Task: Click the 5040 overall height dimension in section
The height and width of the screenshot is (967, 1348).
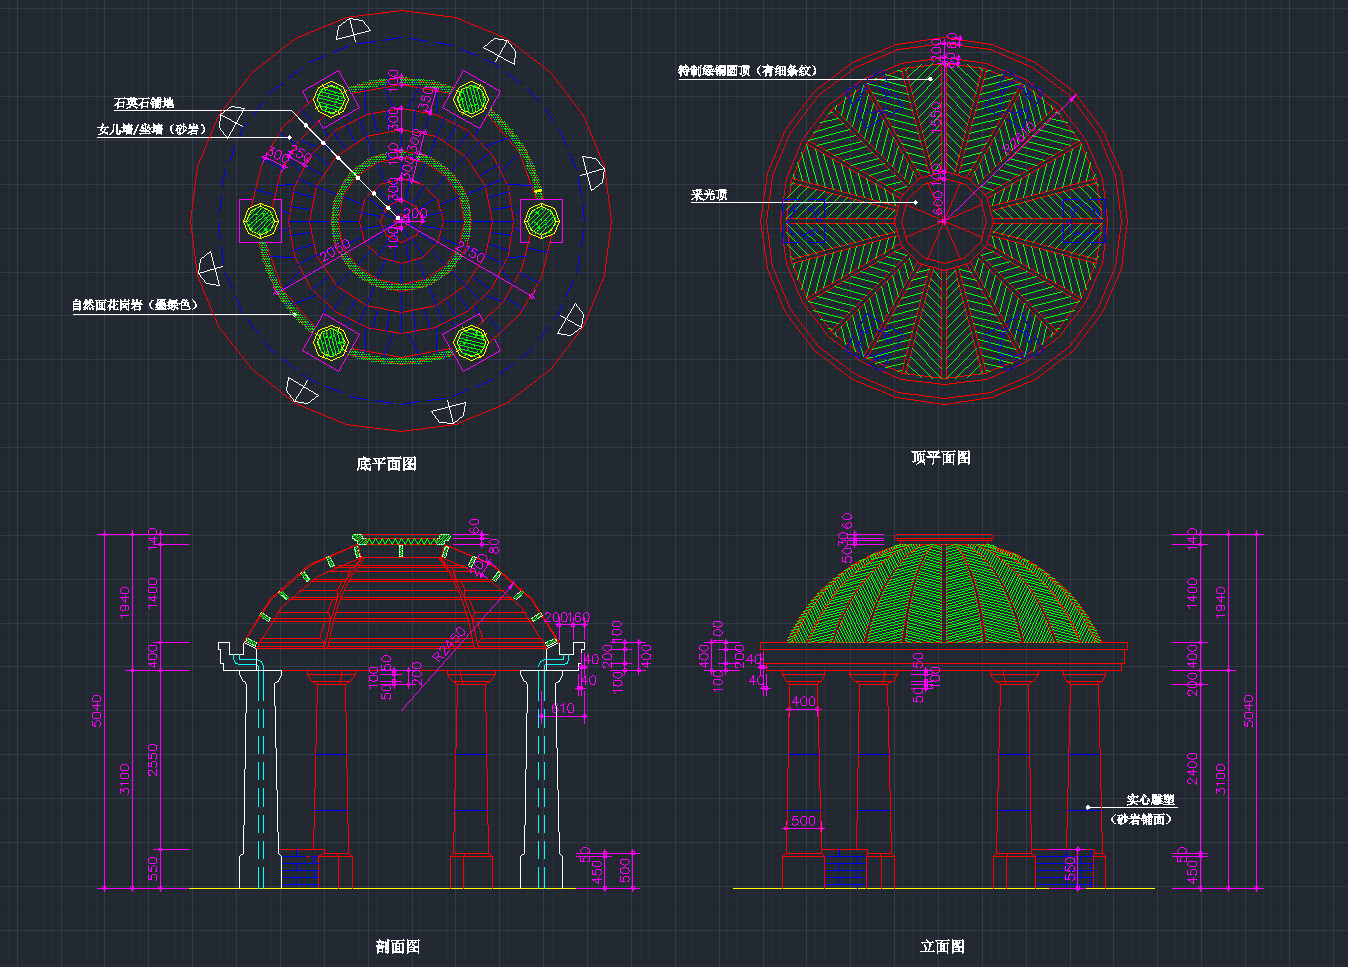Action: tap(98, 710)
